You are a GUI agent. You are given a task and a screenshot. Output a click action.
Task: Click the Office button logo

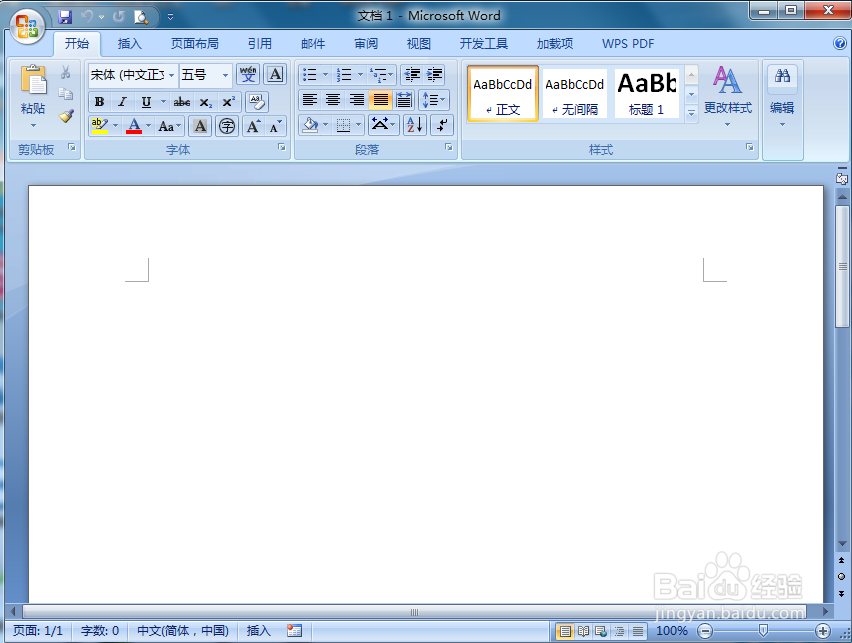[27, 26]
